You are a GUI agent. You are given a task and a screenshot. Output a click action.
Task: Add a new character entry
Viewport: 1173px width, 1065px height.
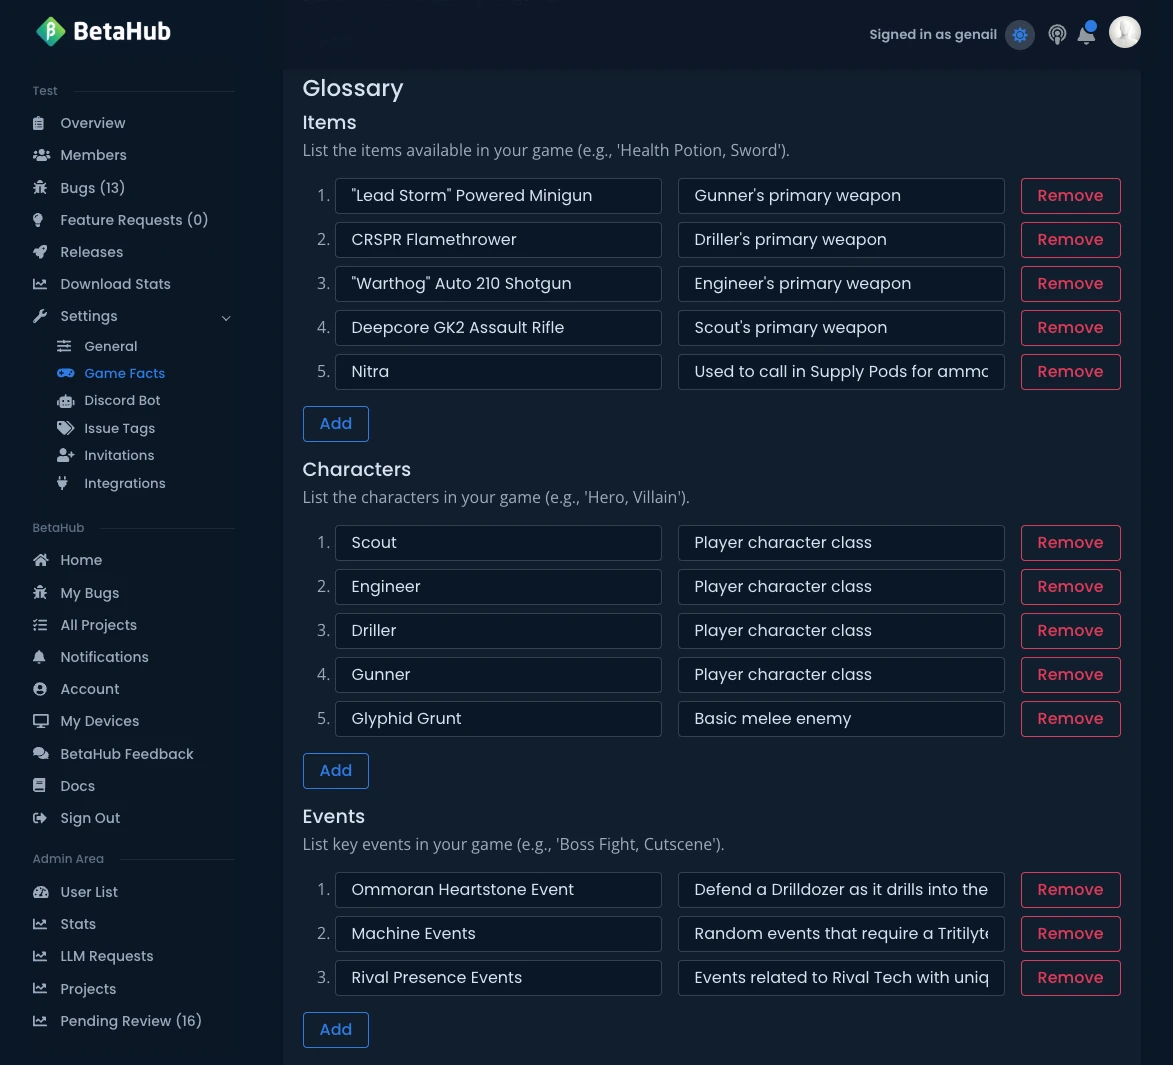tap(335, 771)
